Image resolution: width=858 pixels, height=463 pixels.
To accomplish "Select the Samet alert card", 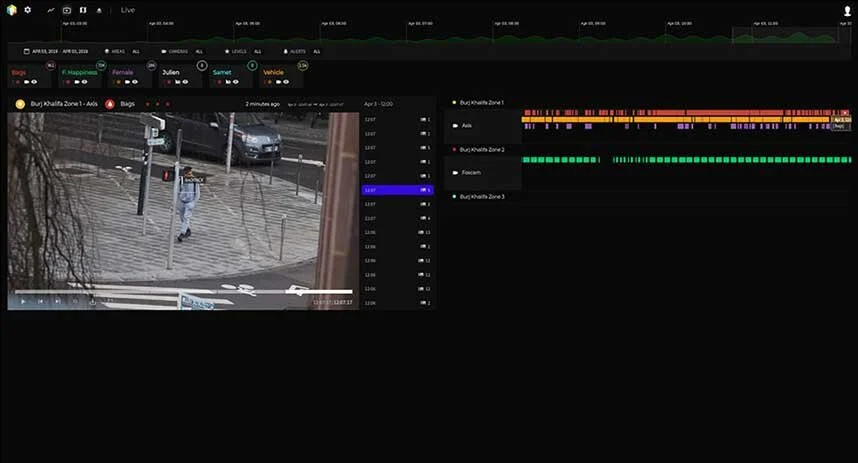I will (x=233, y=76).
